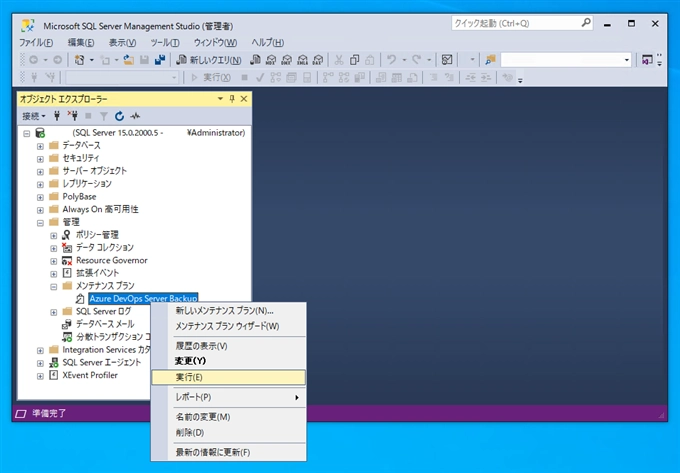Click the Visual Studio window icon on toolbar

[x=647, y=60]
